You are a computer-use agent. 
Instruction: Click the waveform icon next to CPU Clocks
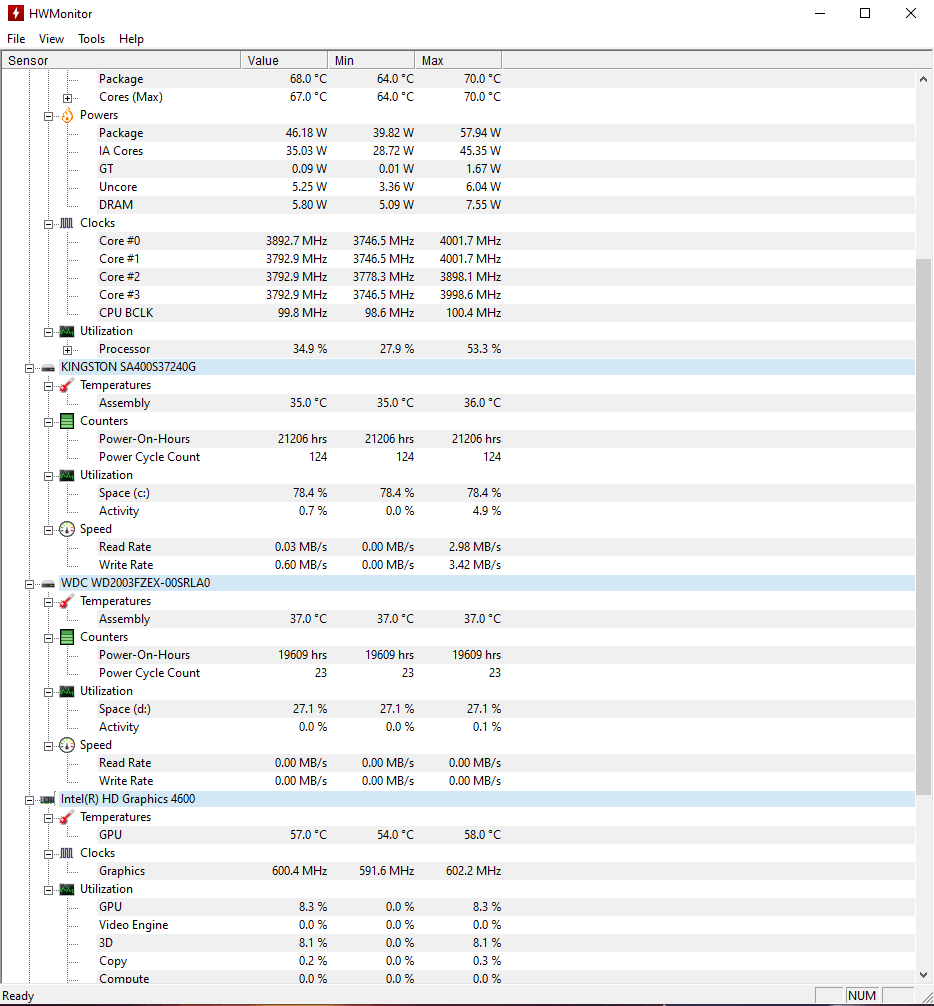click(x=67, y=223)
